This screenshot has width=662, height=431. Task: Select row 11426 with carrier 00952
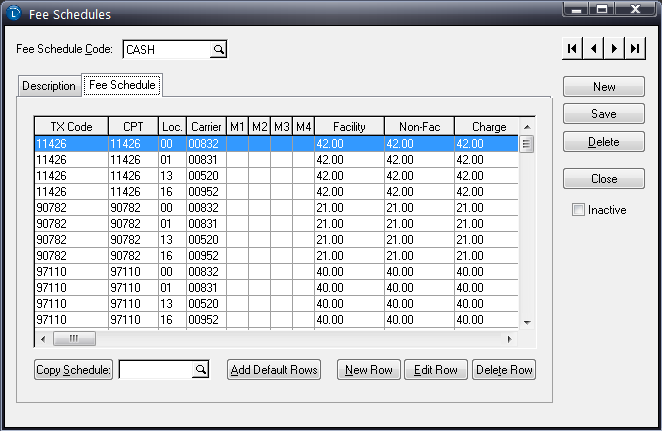[x=277, y=192]
